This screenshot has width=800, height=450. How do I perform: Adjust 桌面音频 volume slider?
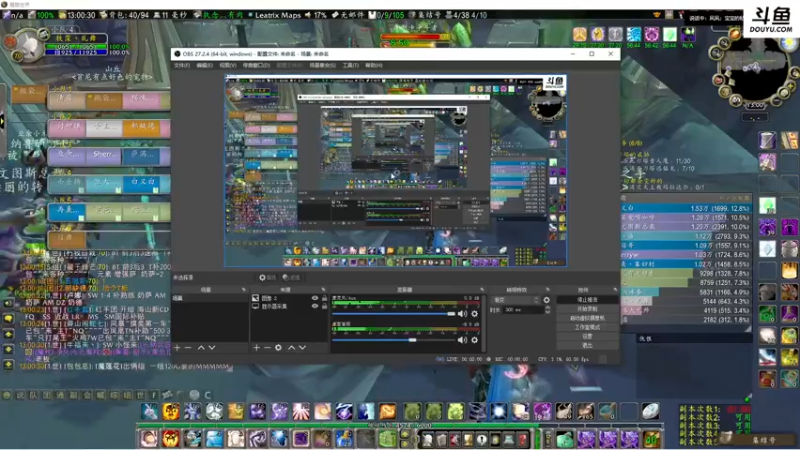coord(393,340)
